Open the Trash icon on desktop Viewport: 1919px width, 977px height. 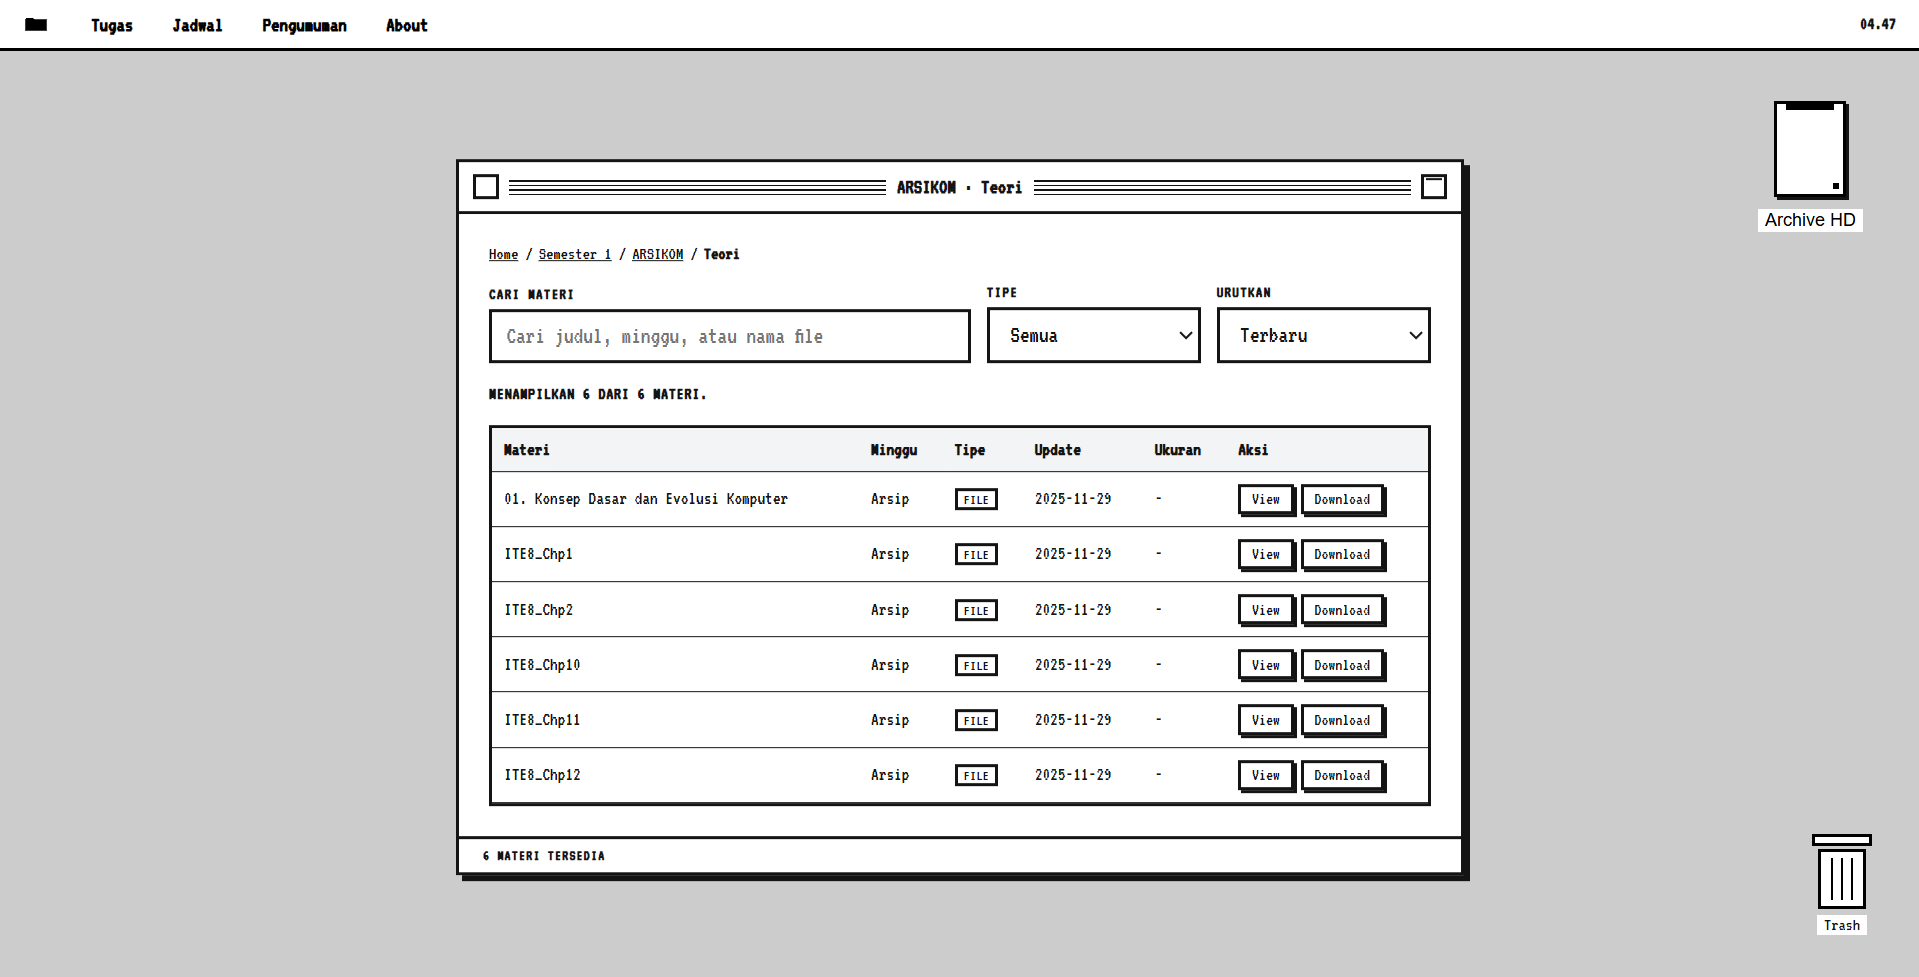1841,877
